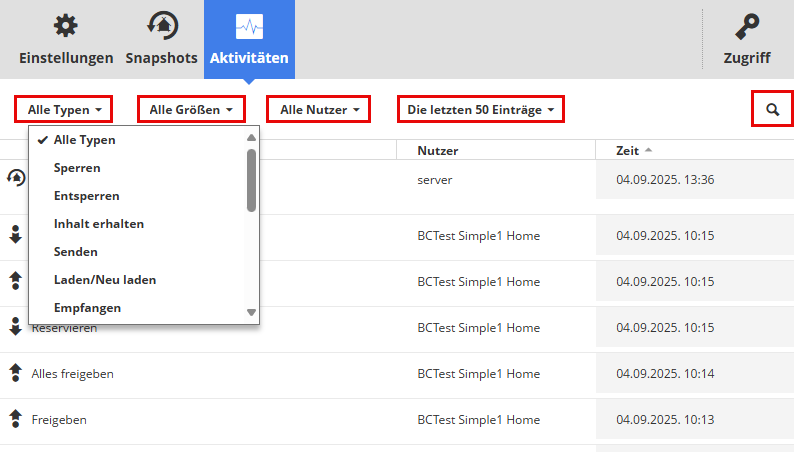Viewport: 794px width, 452px height.
Task: Choose Entsperren from the type list
Action: [x=87, y=196]
